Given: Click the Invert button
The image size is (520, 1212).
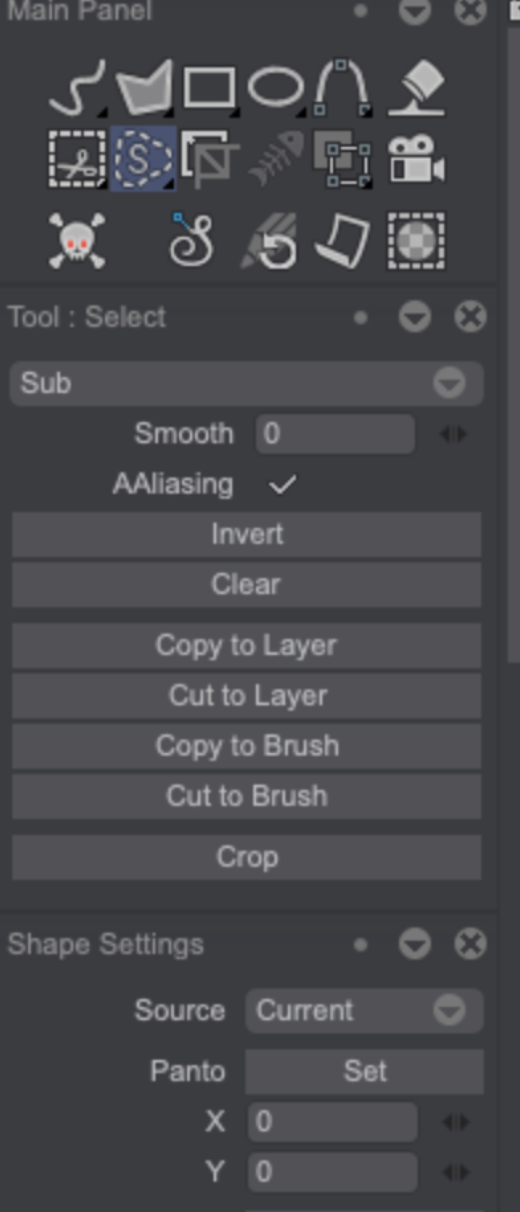Looking at the screenshot, I should [x=247, y=534].
